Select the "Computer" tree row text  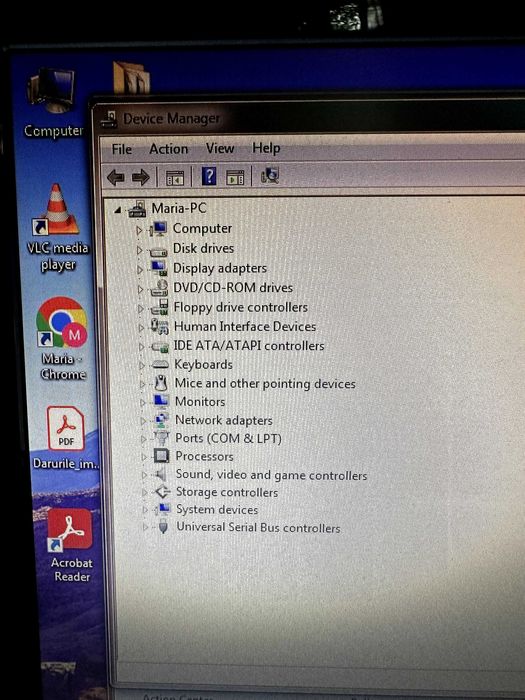(202, 229)
